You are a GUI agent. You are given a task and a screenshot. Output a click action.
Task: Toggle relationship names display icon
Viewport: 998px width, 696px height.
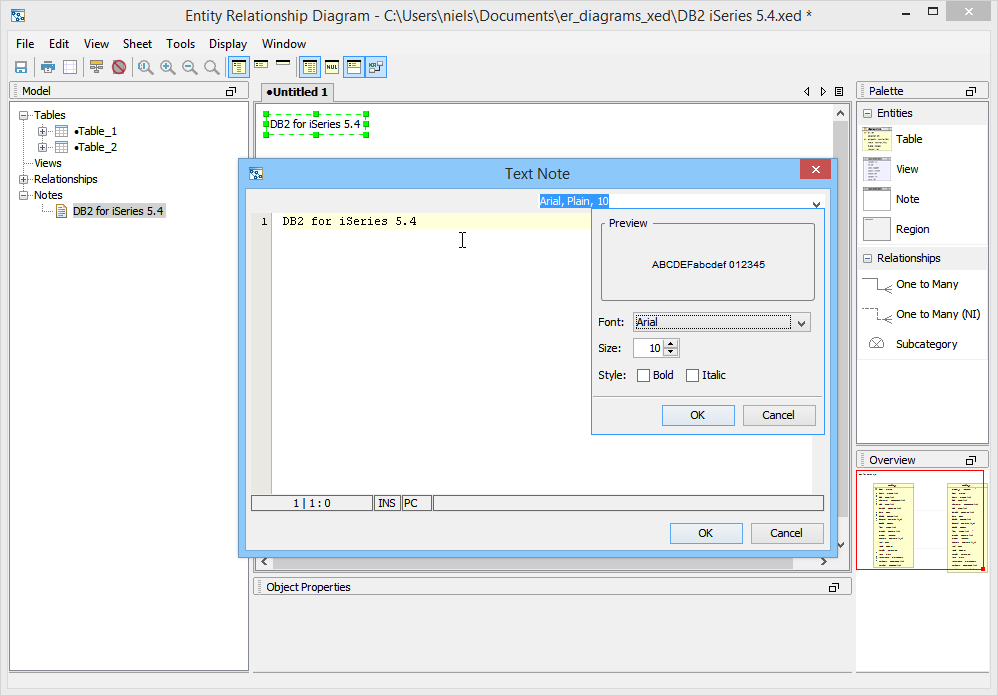[x=376, y=67]
